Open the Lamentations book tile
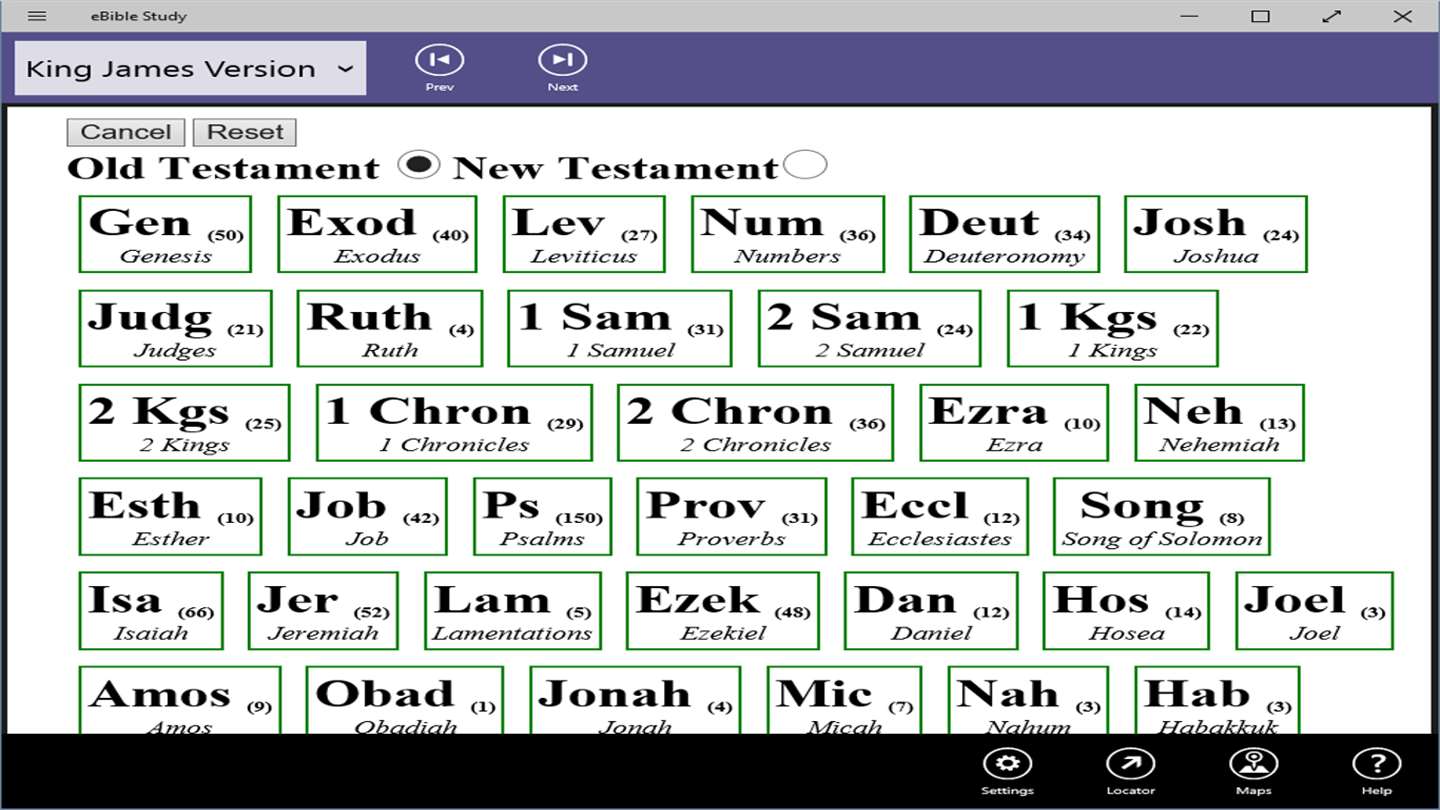The image size is (1440, 810). click(513, 611)
